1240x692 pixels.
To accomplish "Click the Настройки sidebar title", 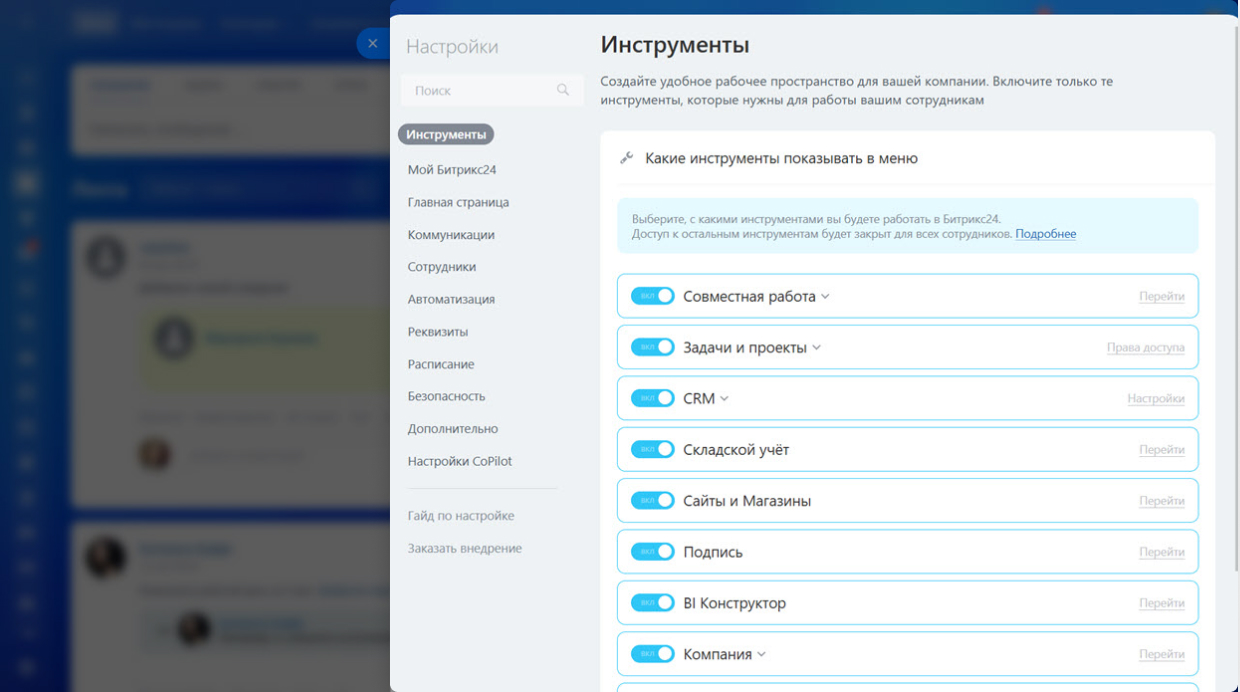I will click(452, 47).
